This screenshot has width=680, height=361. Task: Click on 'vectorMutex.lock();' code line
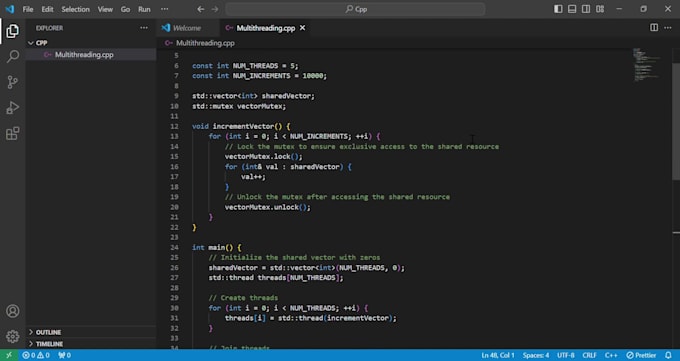[x=264, y=157]
